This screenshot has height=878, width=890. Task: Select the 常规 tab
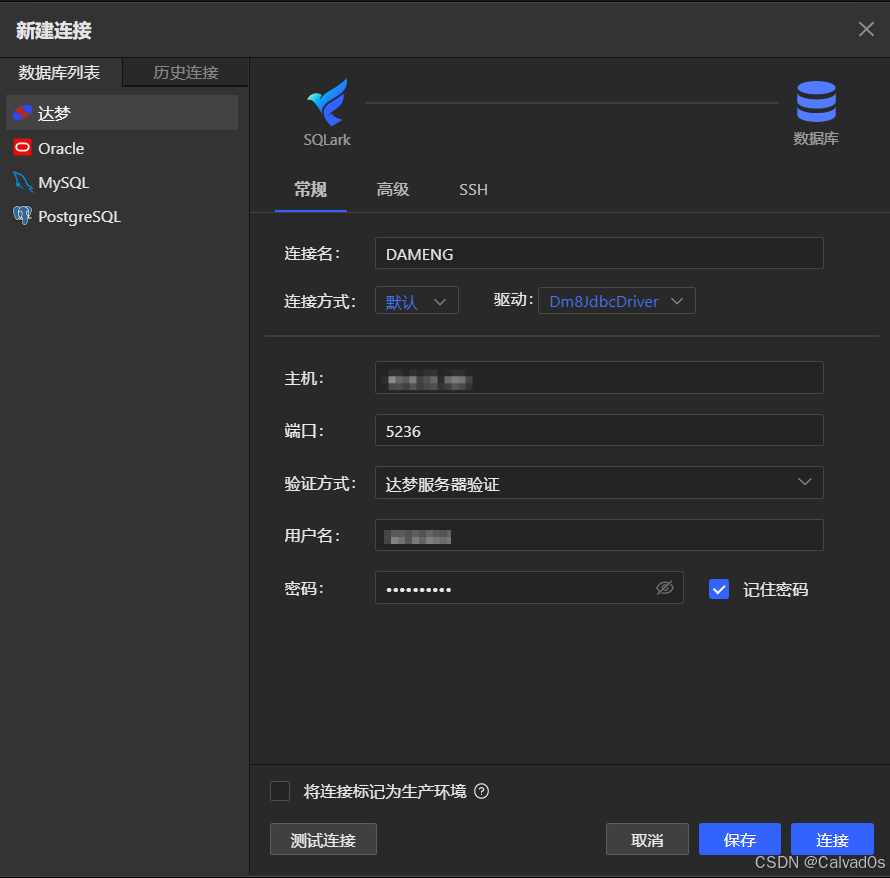pyautogui.click(x=310, y=190)
